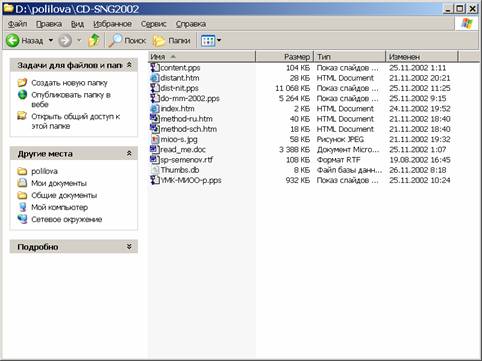Sort by the Размер column header

[x=285, y=57]
